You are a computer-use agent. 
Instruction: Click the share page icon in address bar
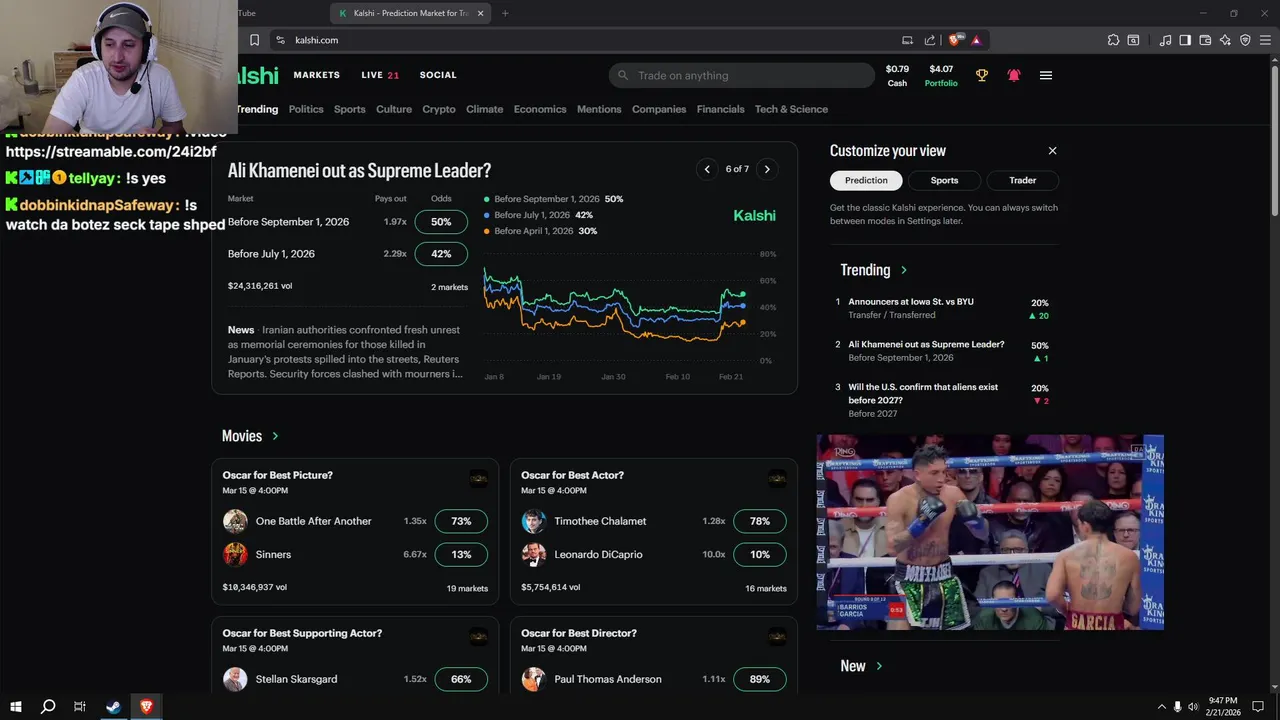[x=930, y=40]
